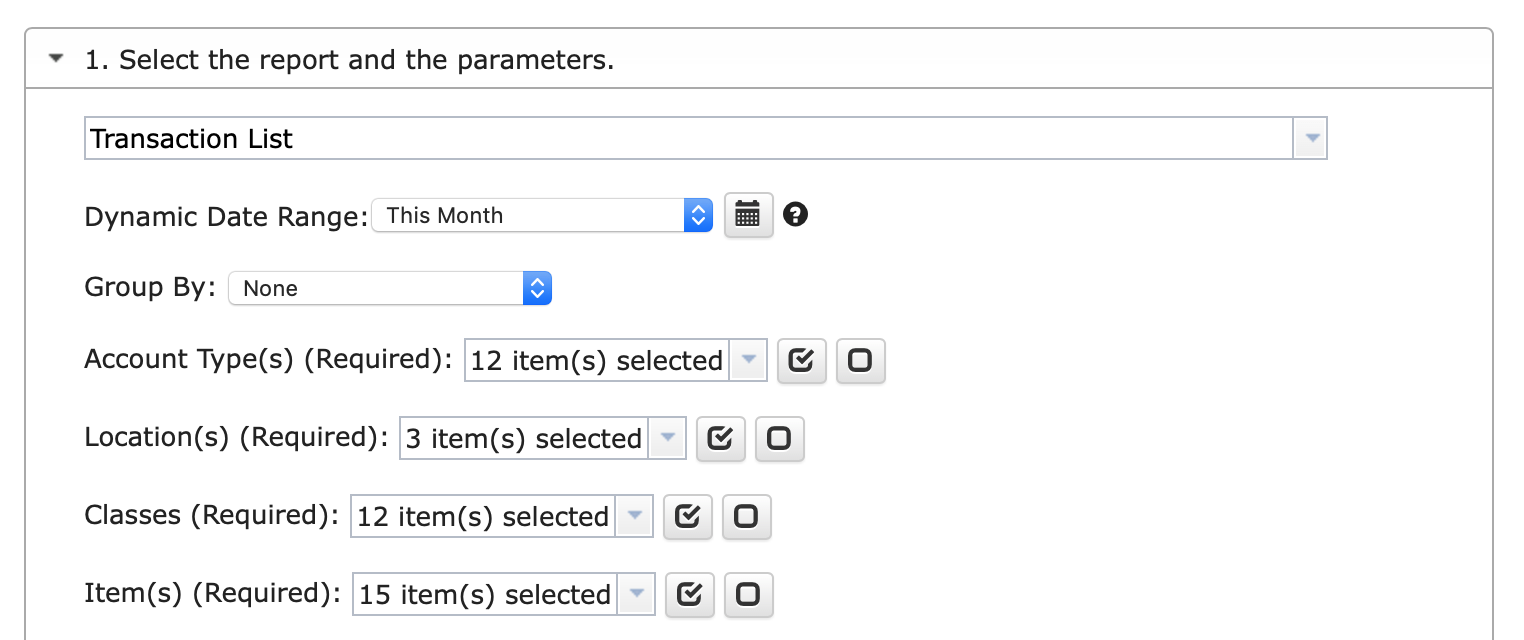The width and height of the screenshot is (1524, 640).
Task: Uncheck all Classes with empty box icon
Action: coord(746,517)
